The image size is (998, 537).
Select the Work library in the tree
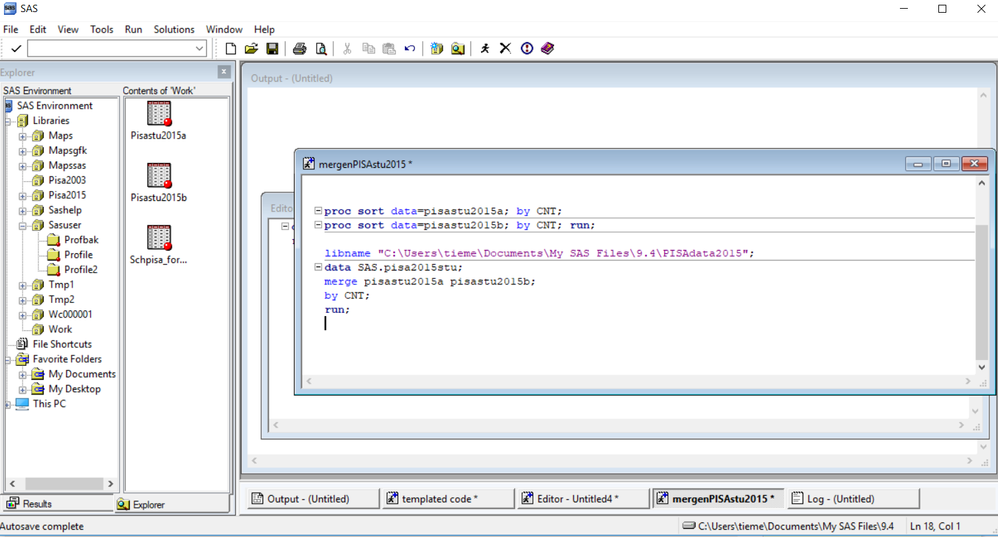60,329
